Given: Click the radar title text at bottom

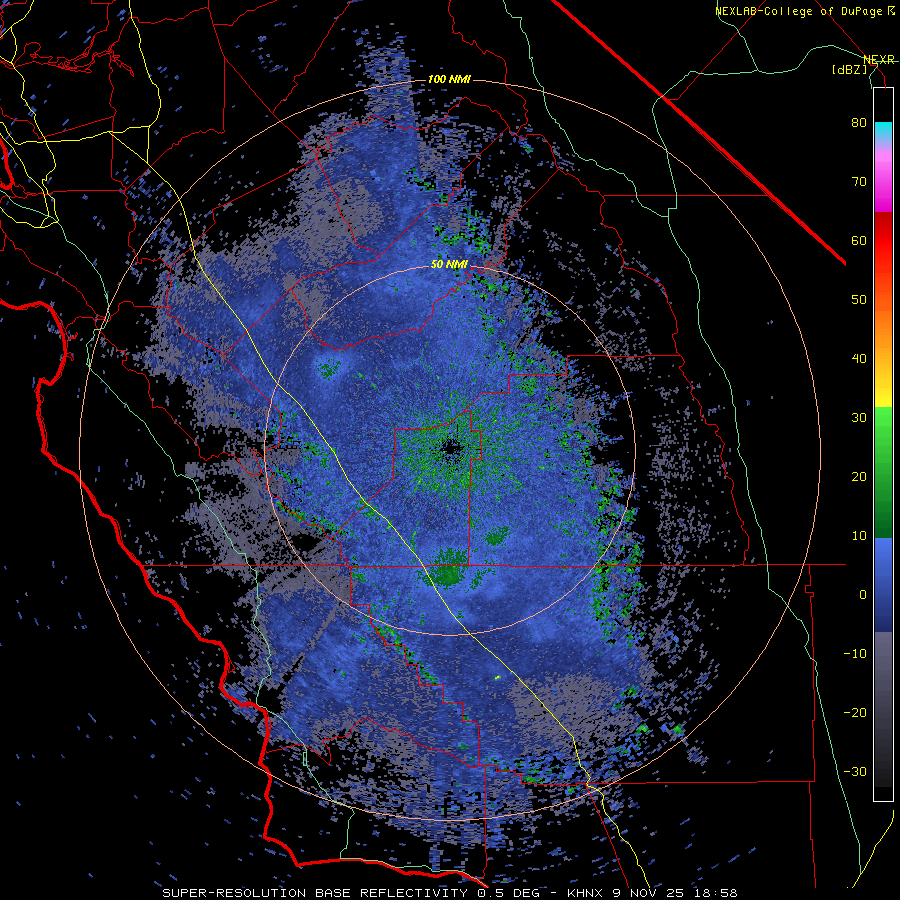Looking at the screenshot, I should [x=449, y=893].
